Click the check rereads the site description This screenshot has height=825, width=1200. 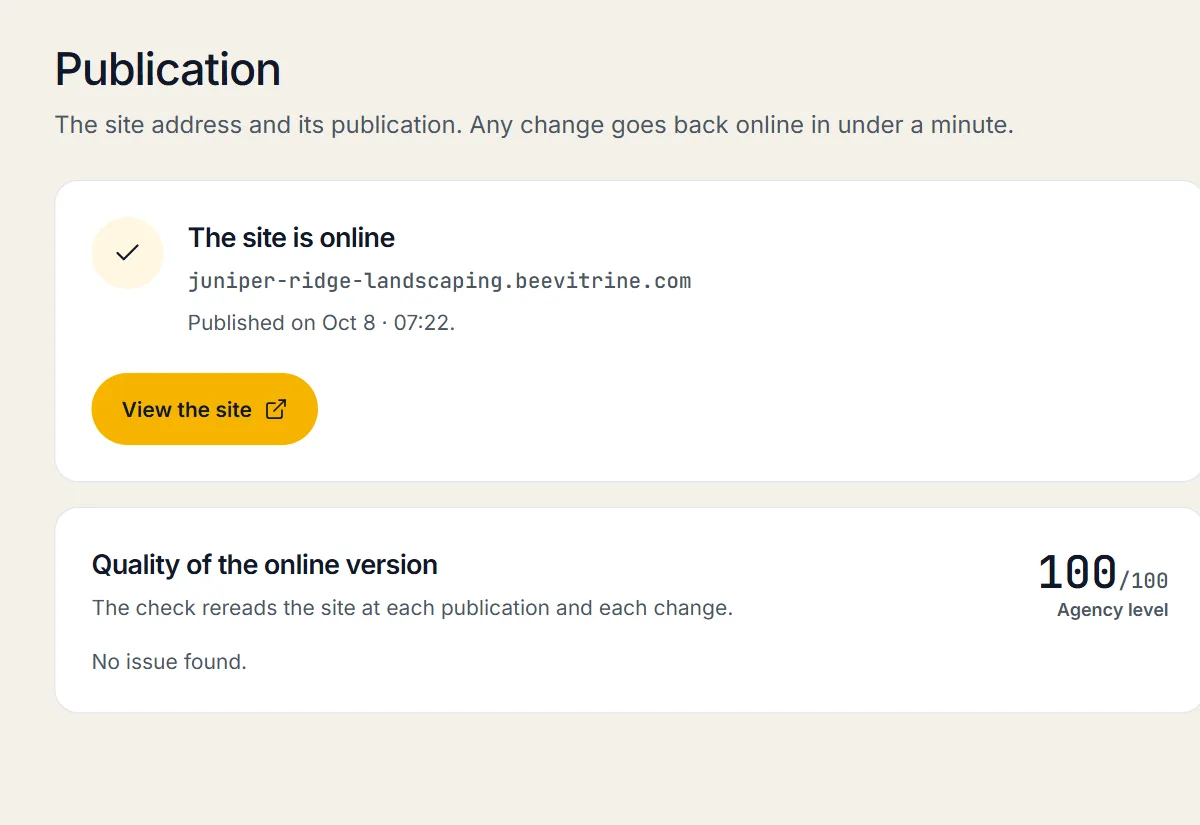[412, 608]
